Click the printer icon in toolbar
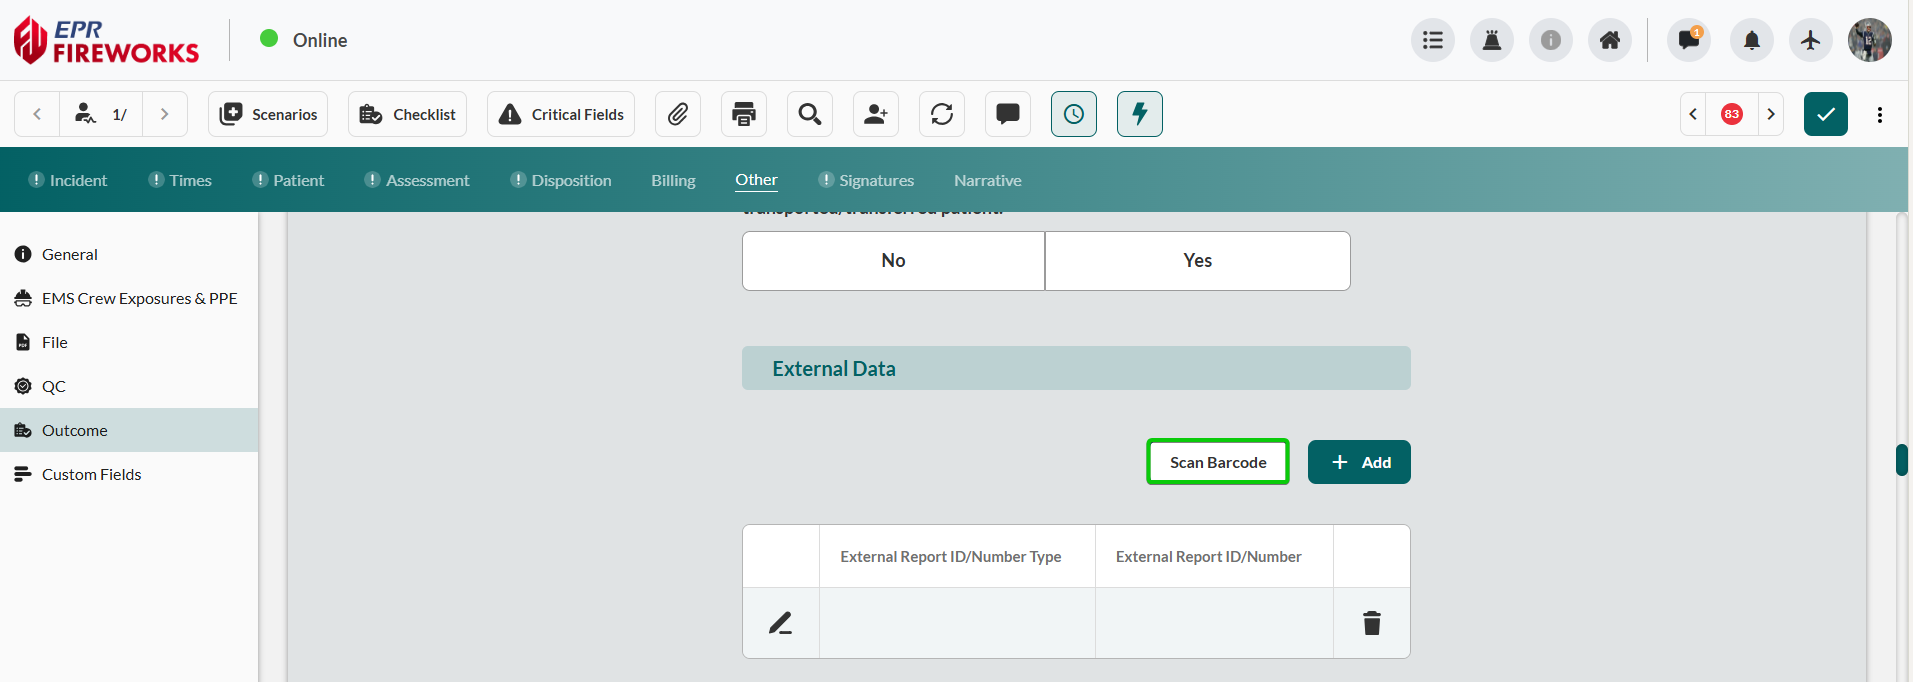This screenshot has height=682, width=1913. point(743,114)
